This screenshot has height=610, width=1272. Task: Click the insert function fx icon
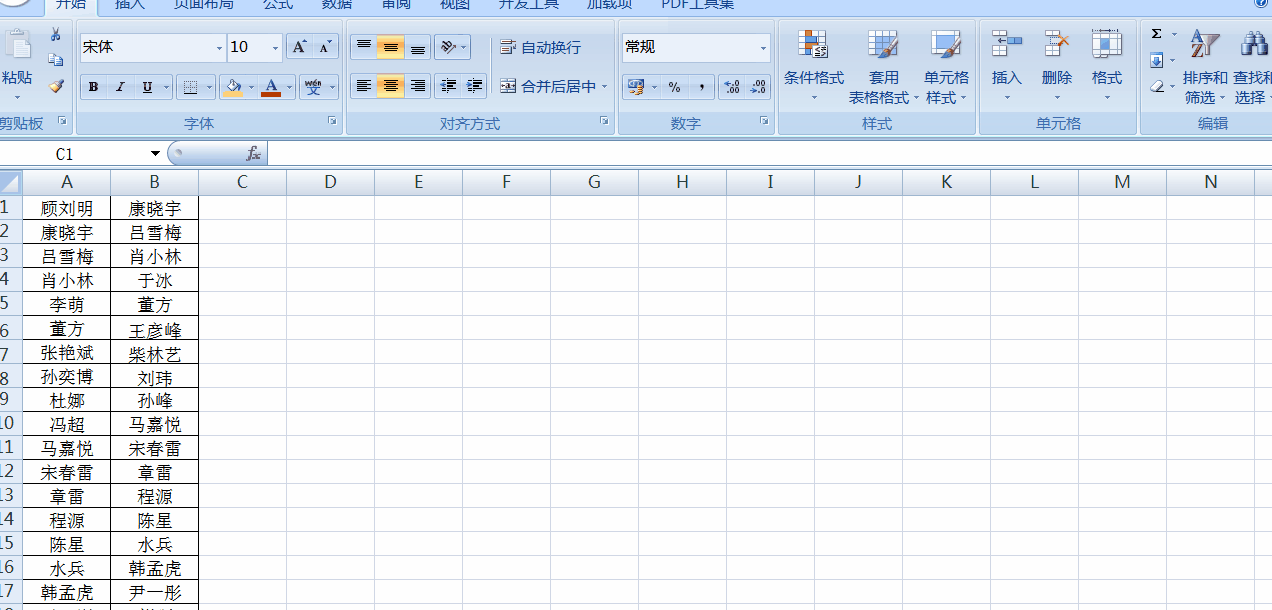click(x=253, y=154)
